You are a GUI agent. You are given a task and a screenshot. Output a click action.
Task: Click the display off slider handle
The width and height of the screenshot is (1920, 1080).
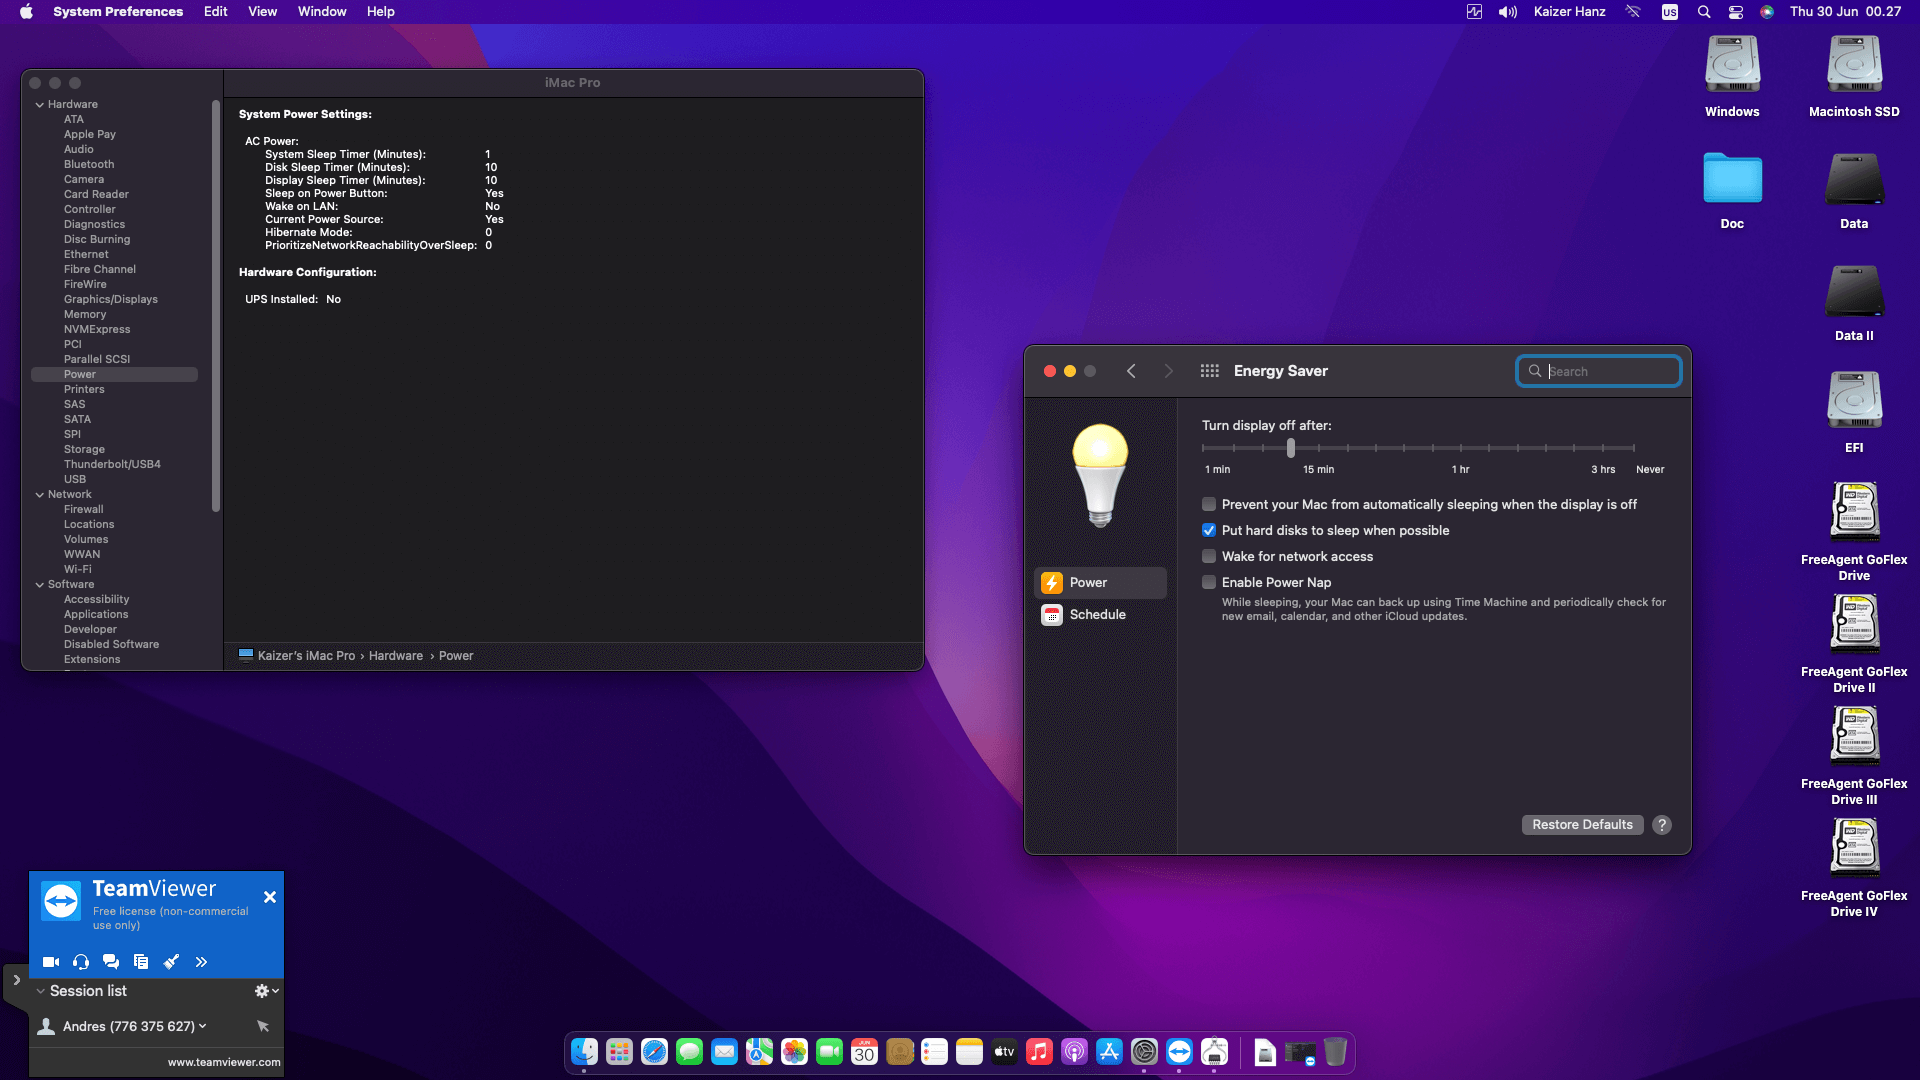(x=1291, y=448)
